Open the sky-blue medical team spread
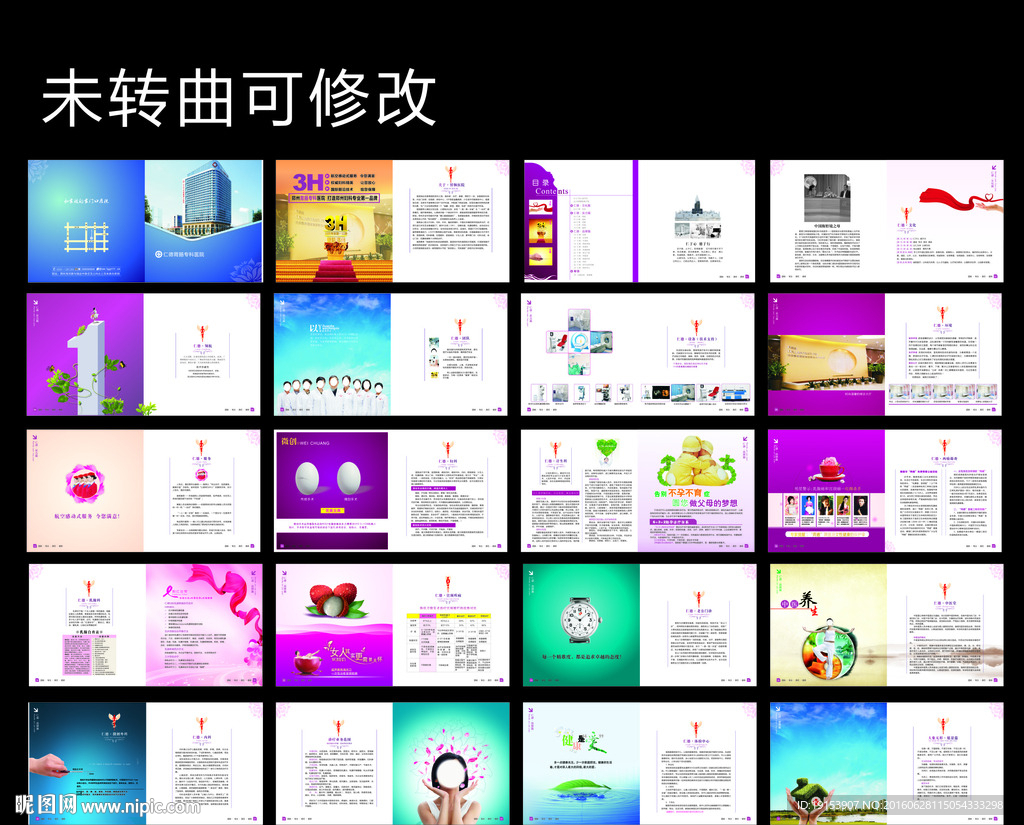The width and height of the screenshot is (1024, 825). pos(391,354)
